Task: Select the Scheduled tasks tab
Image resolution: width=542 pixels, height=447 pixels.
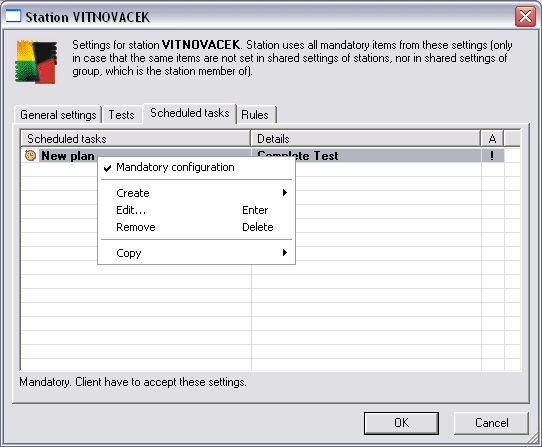Action: click(190, 113)
